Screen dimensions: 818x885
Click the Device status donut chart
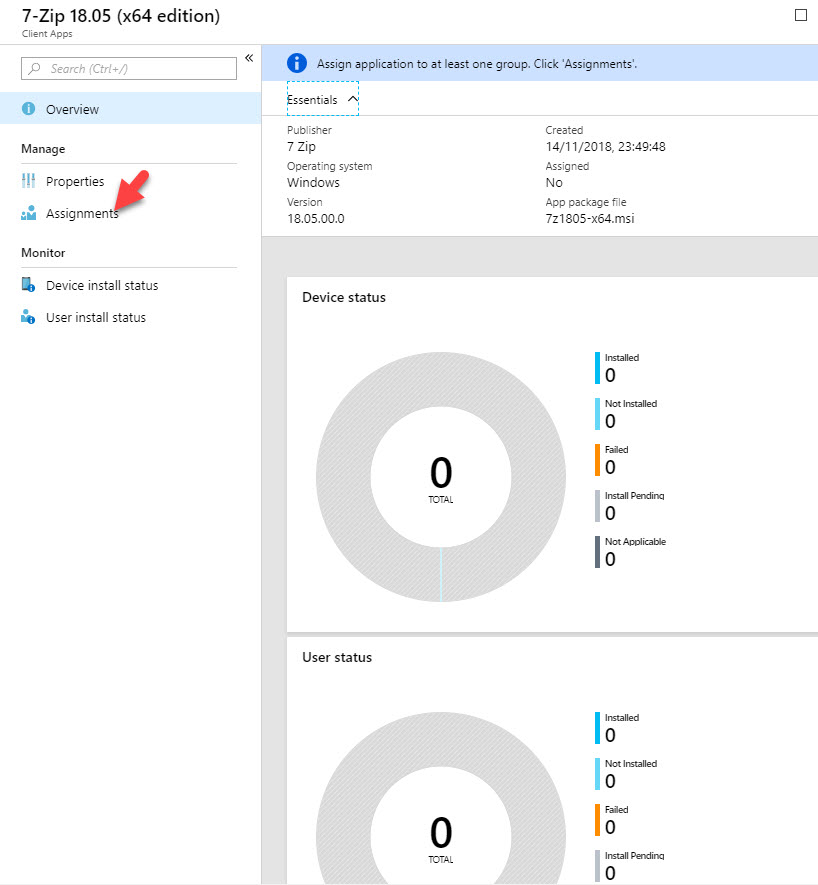(x=441, y=477)
